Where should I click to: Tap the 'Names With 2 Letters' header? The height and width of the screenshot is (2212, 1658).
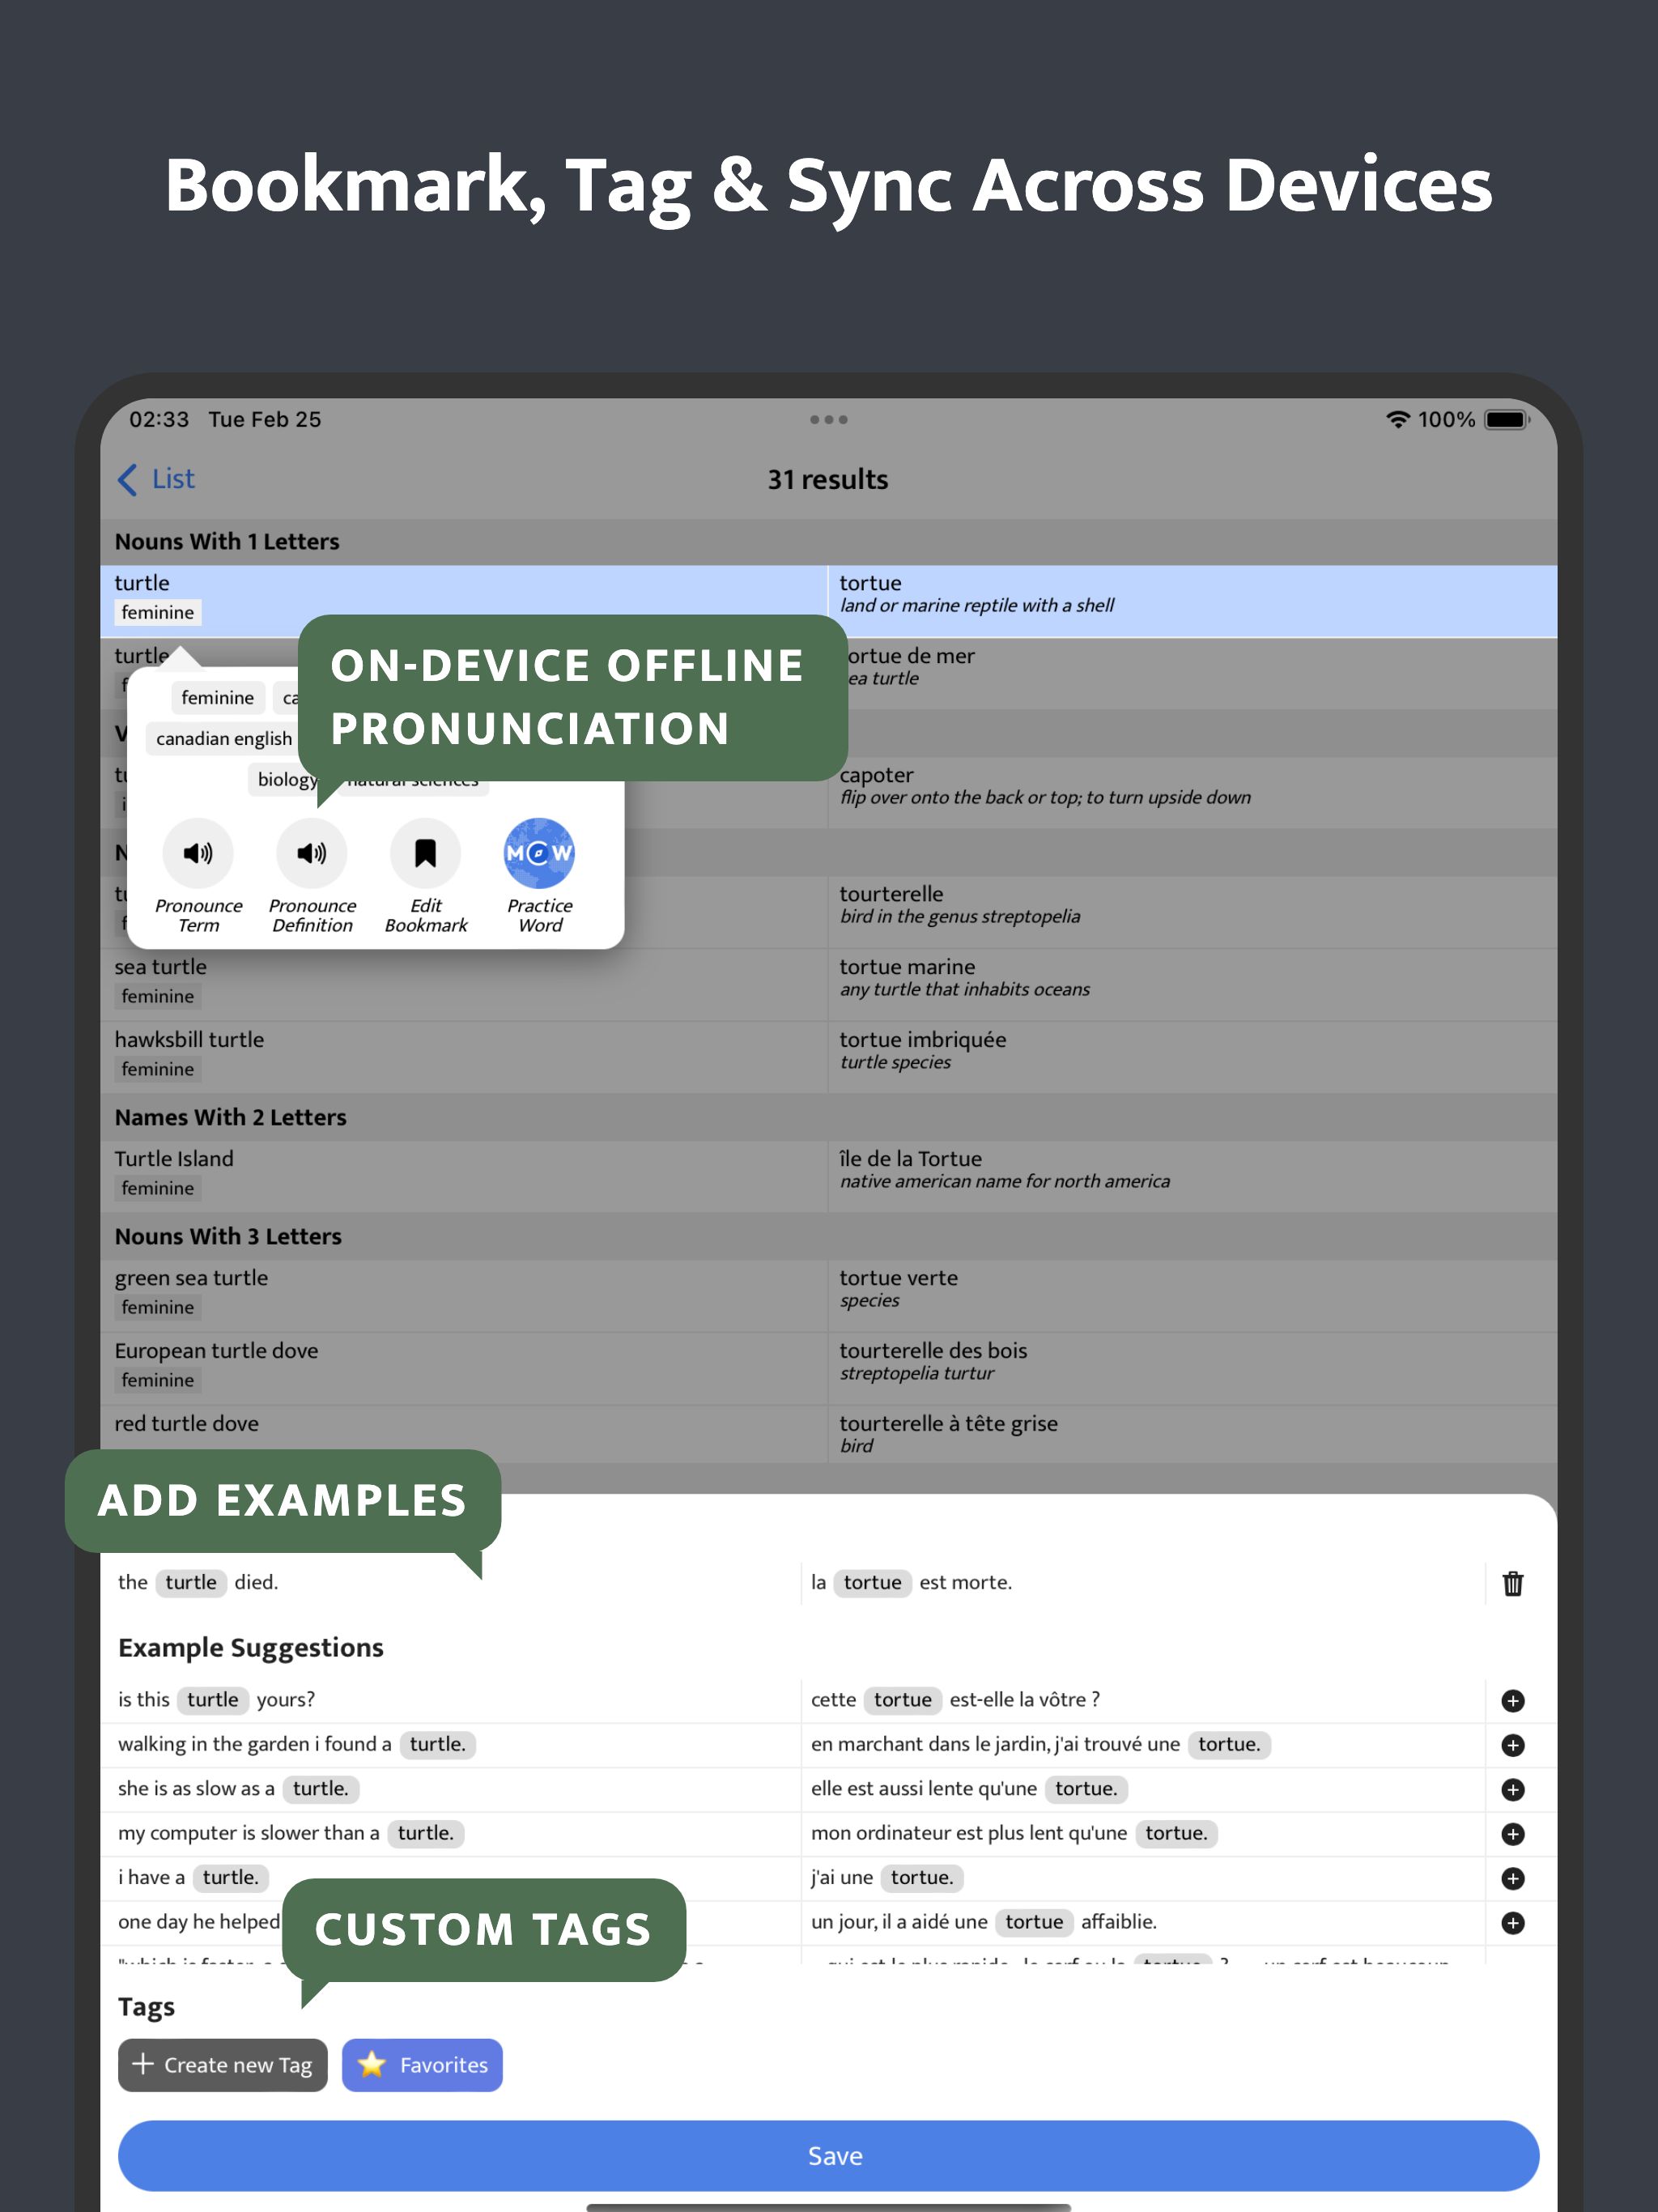829,1117
